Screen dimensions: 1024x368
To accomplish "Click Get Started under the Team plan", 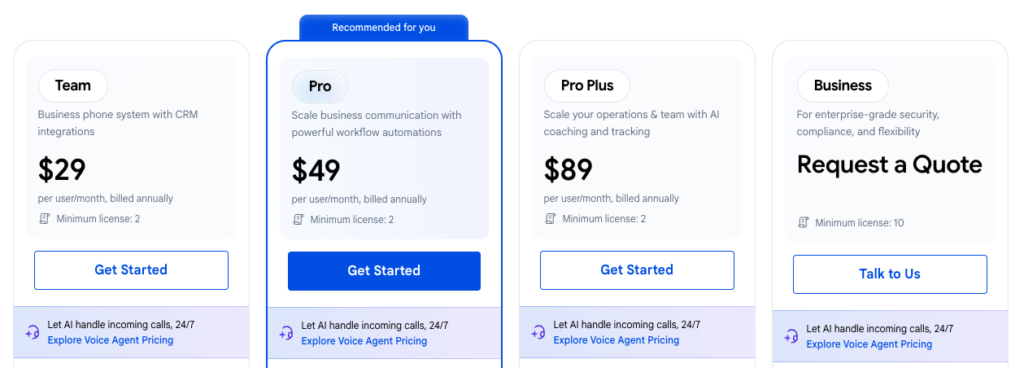I will click(x=131, y=270).
